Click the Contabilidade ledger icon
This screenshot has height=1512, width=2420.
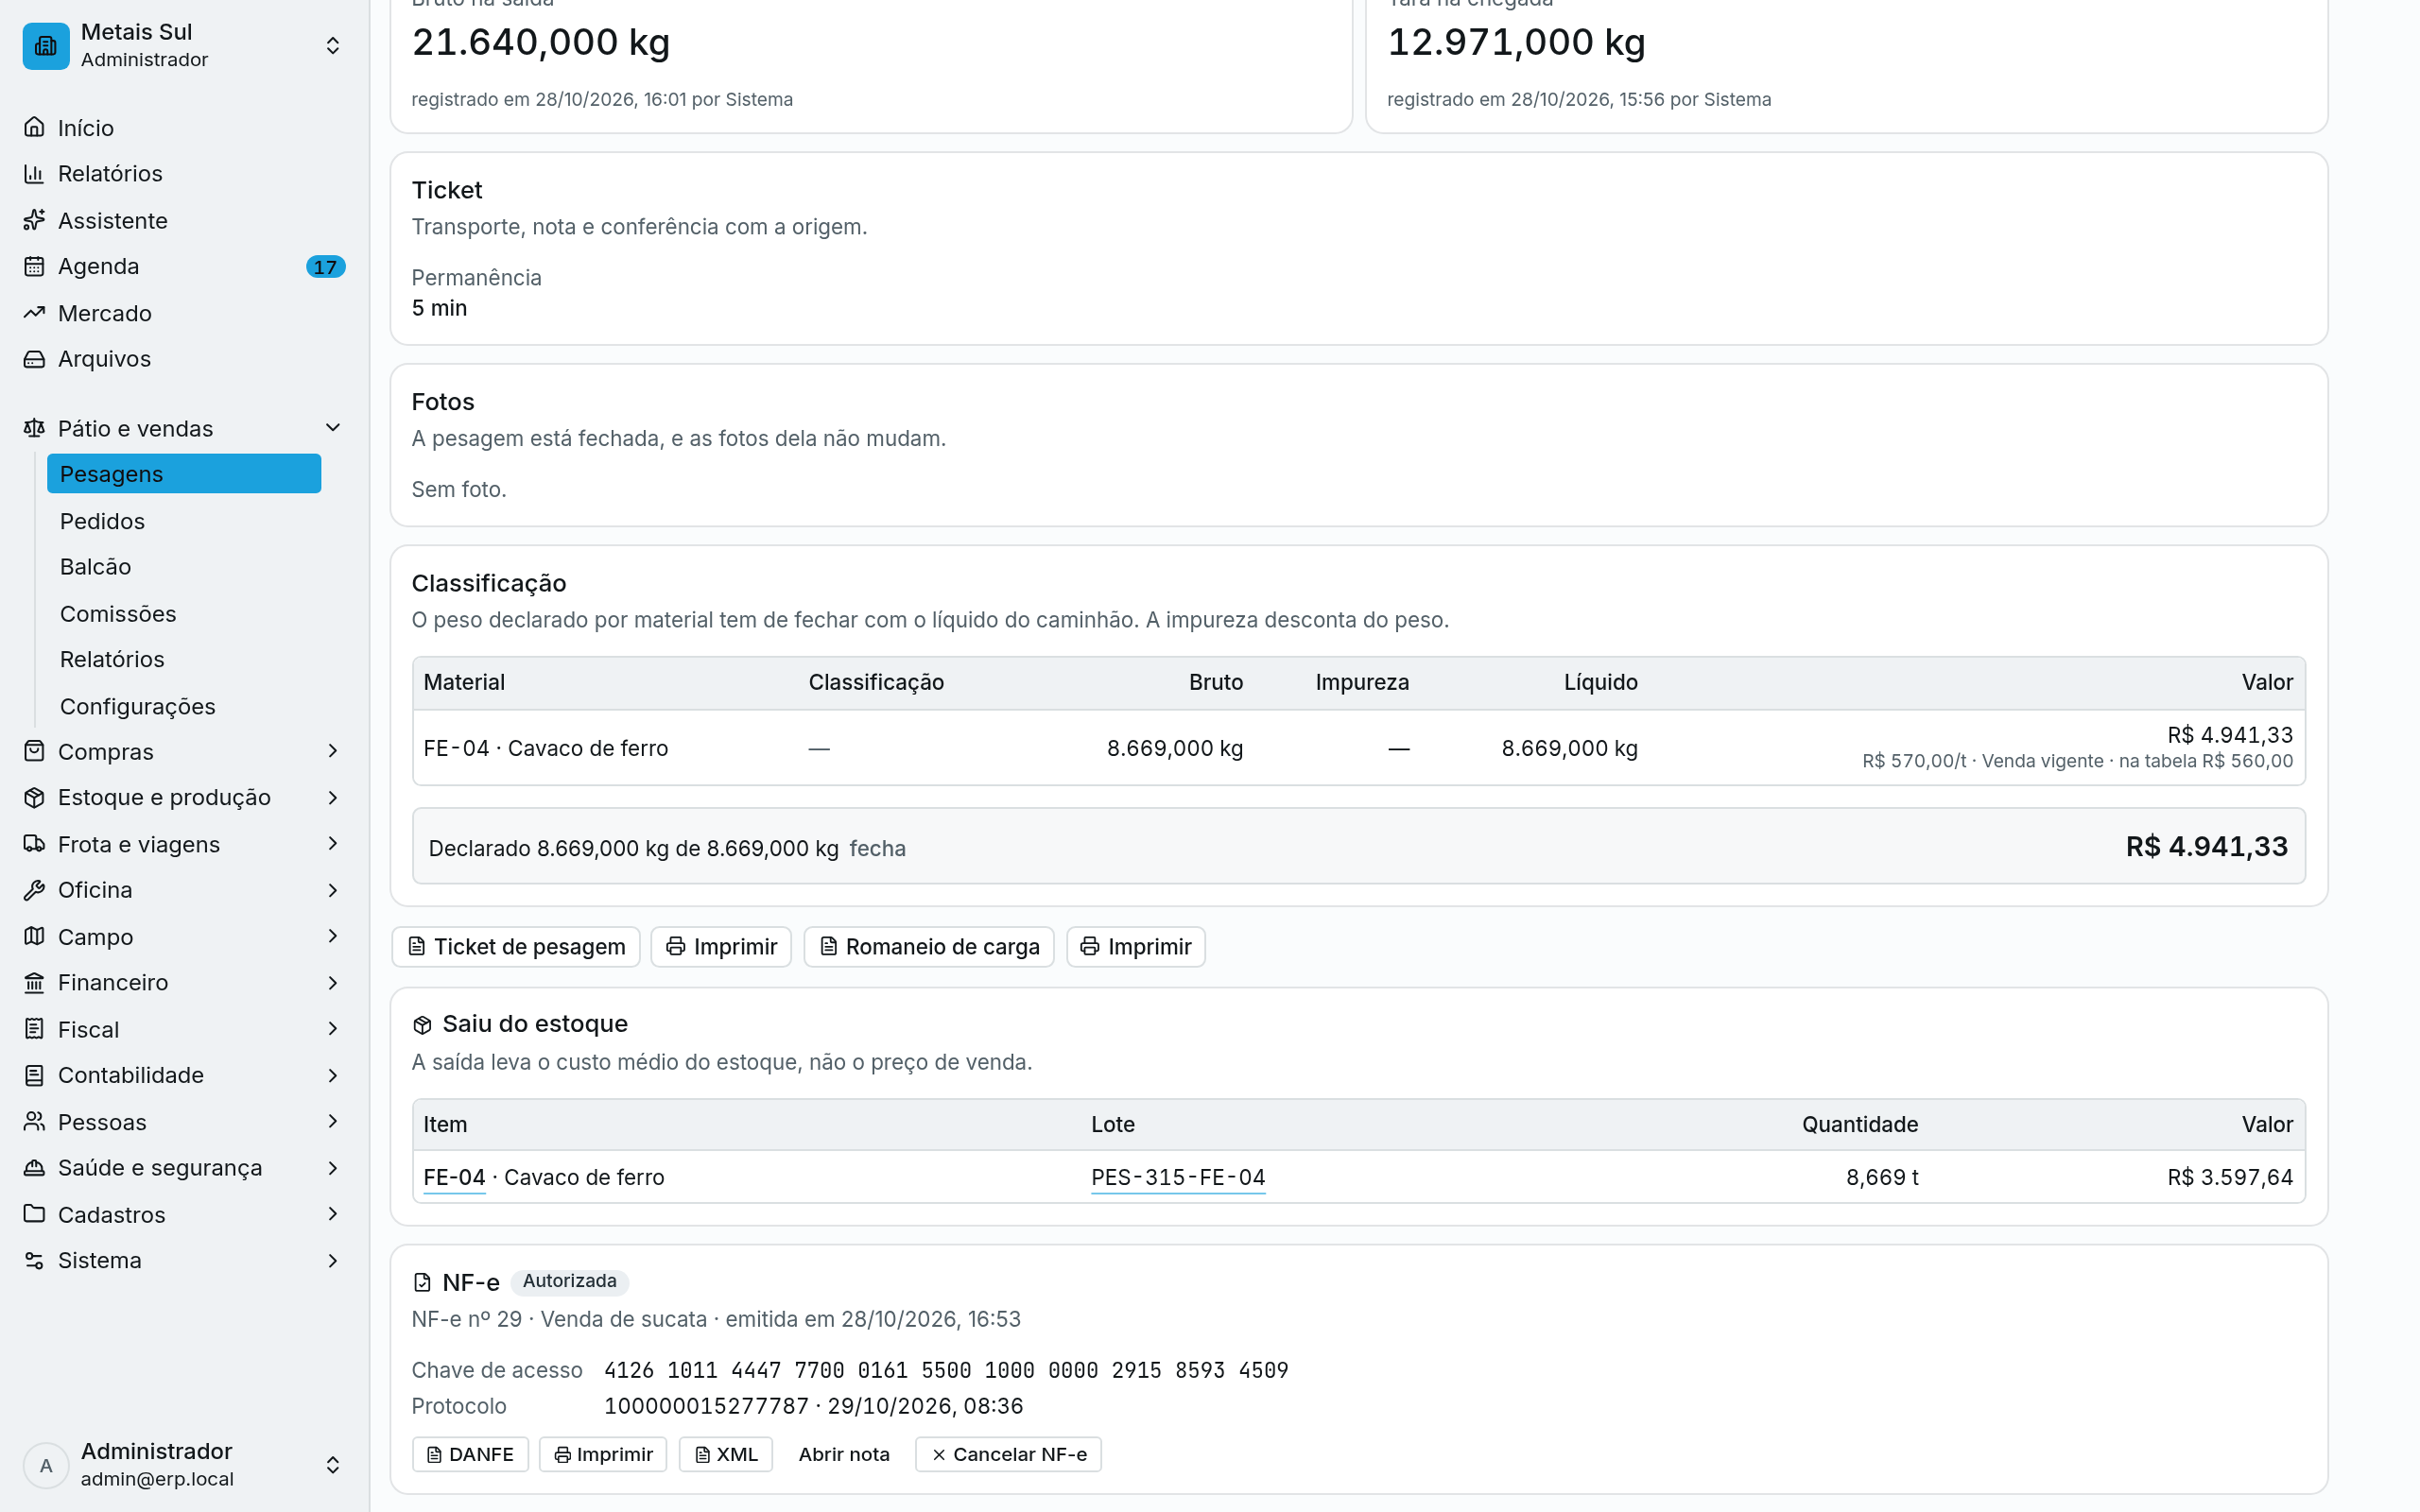[x=34, y=1075]
